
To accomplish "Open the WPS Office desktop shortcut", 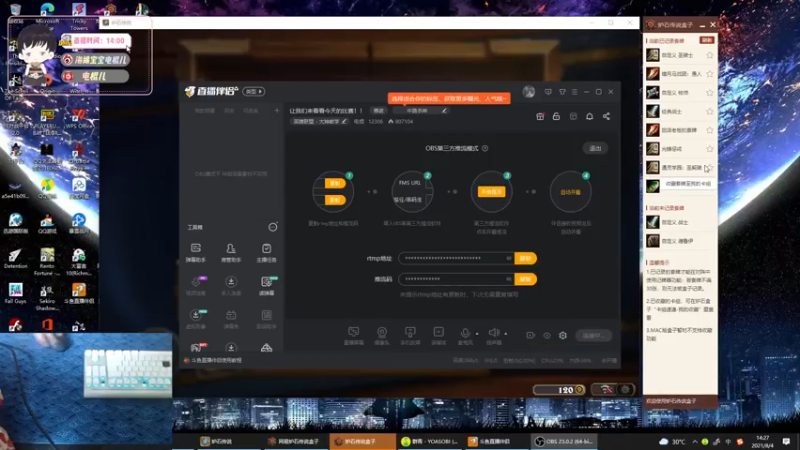I will [x=79, y=119].
